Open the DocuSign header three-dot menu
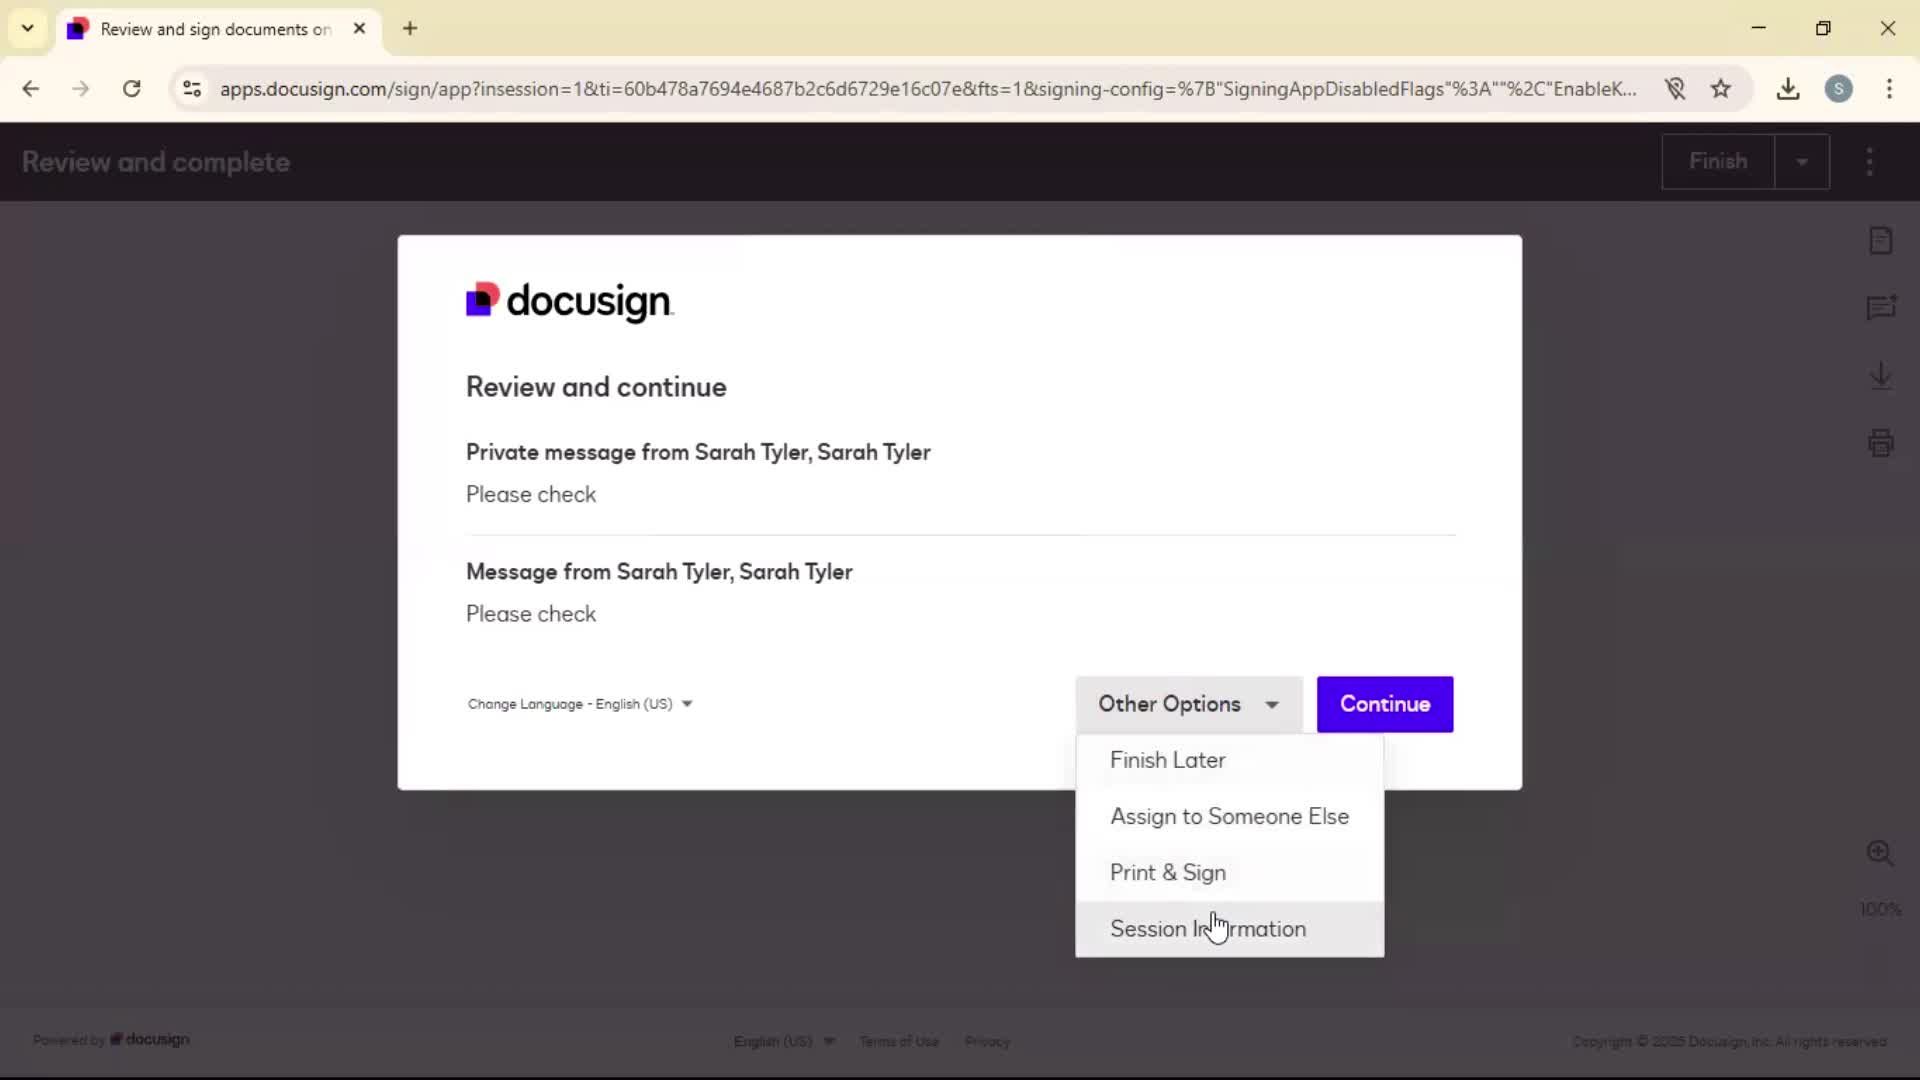The image size is (1920, 1080). 1869,161
